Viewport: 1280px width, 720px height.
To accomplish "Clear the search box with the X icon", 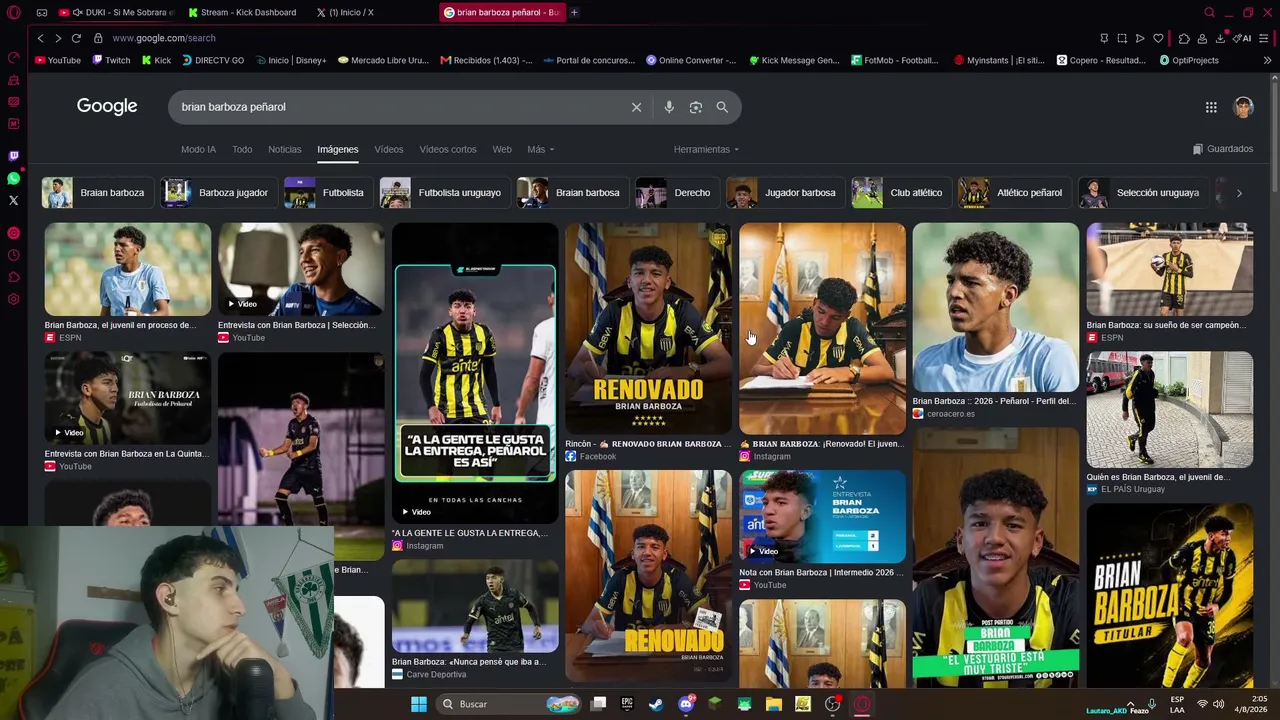I will pos(636,107).
